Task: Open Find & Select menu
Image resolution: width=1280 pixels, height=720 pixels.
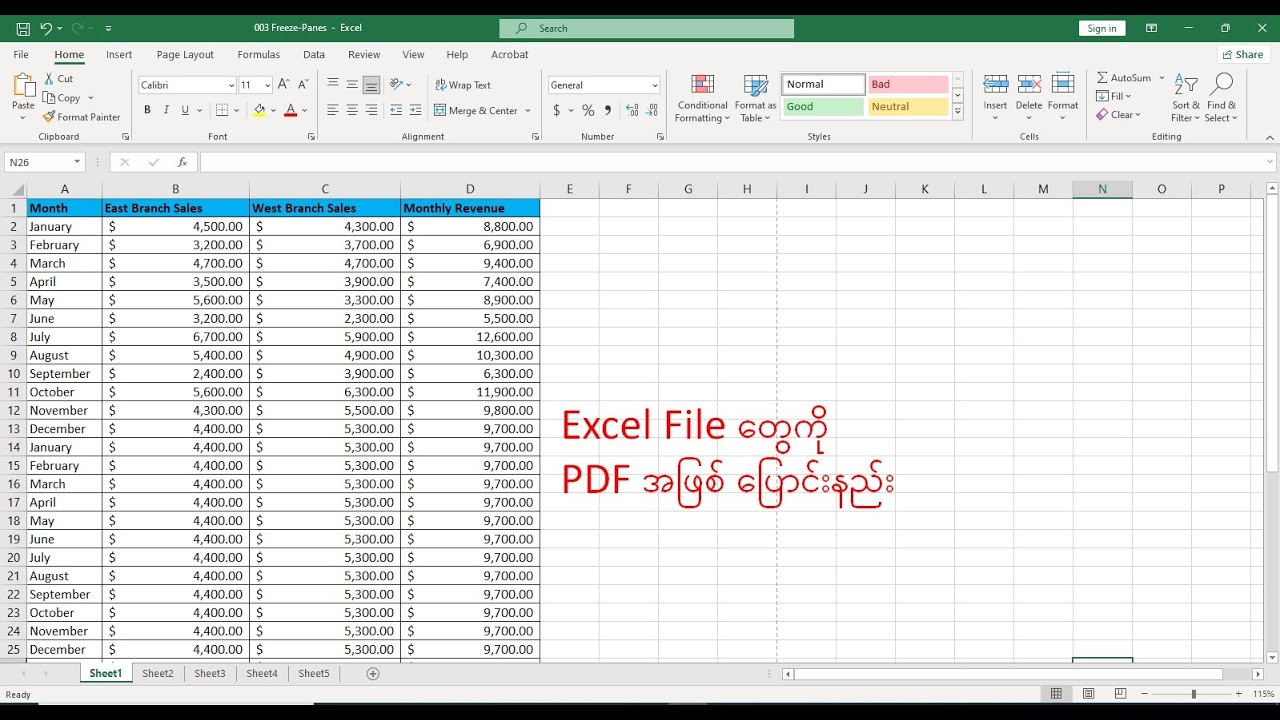Action: (x=1221, y=99)
